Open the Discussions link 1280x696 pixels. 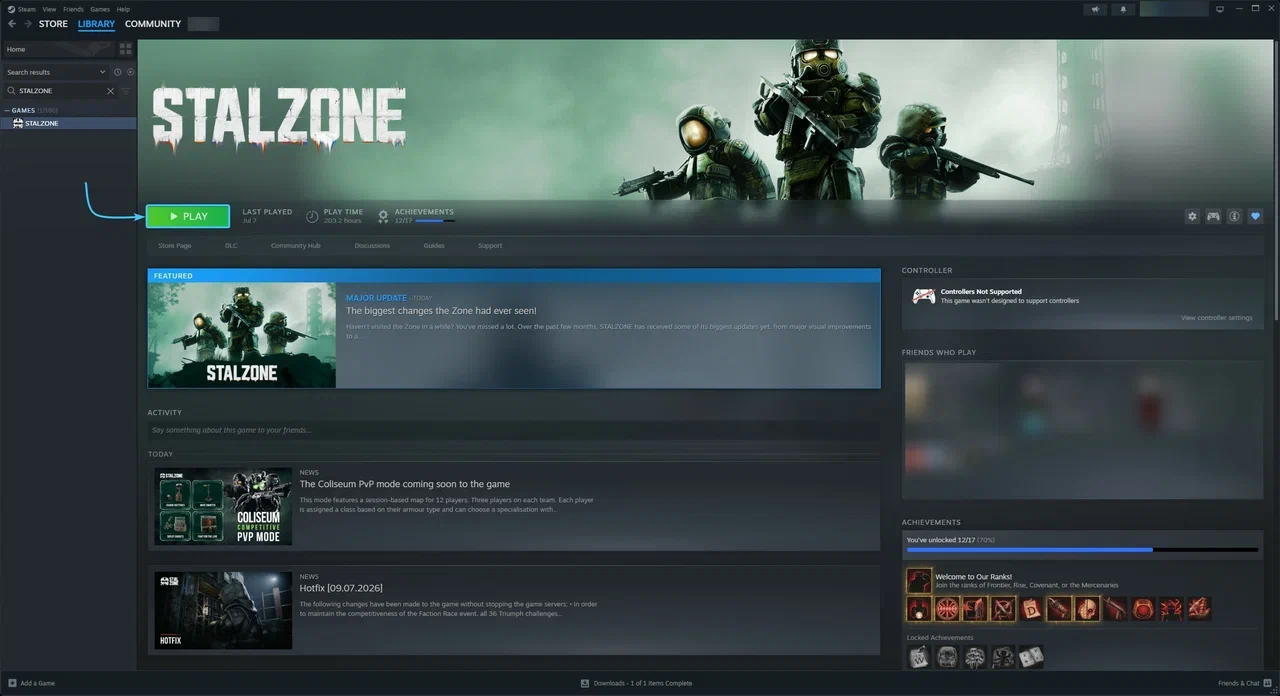[x=372, y=245]
